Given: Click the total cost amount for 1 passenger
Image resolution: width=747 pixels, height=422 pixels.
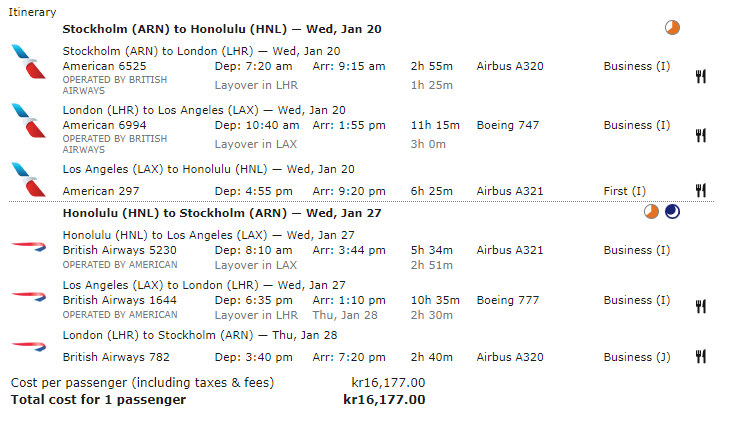Looking at the screenshot, I should pos(384,400).
